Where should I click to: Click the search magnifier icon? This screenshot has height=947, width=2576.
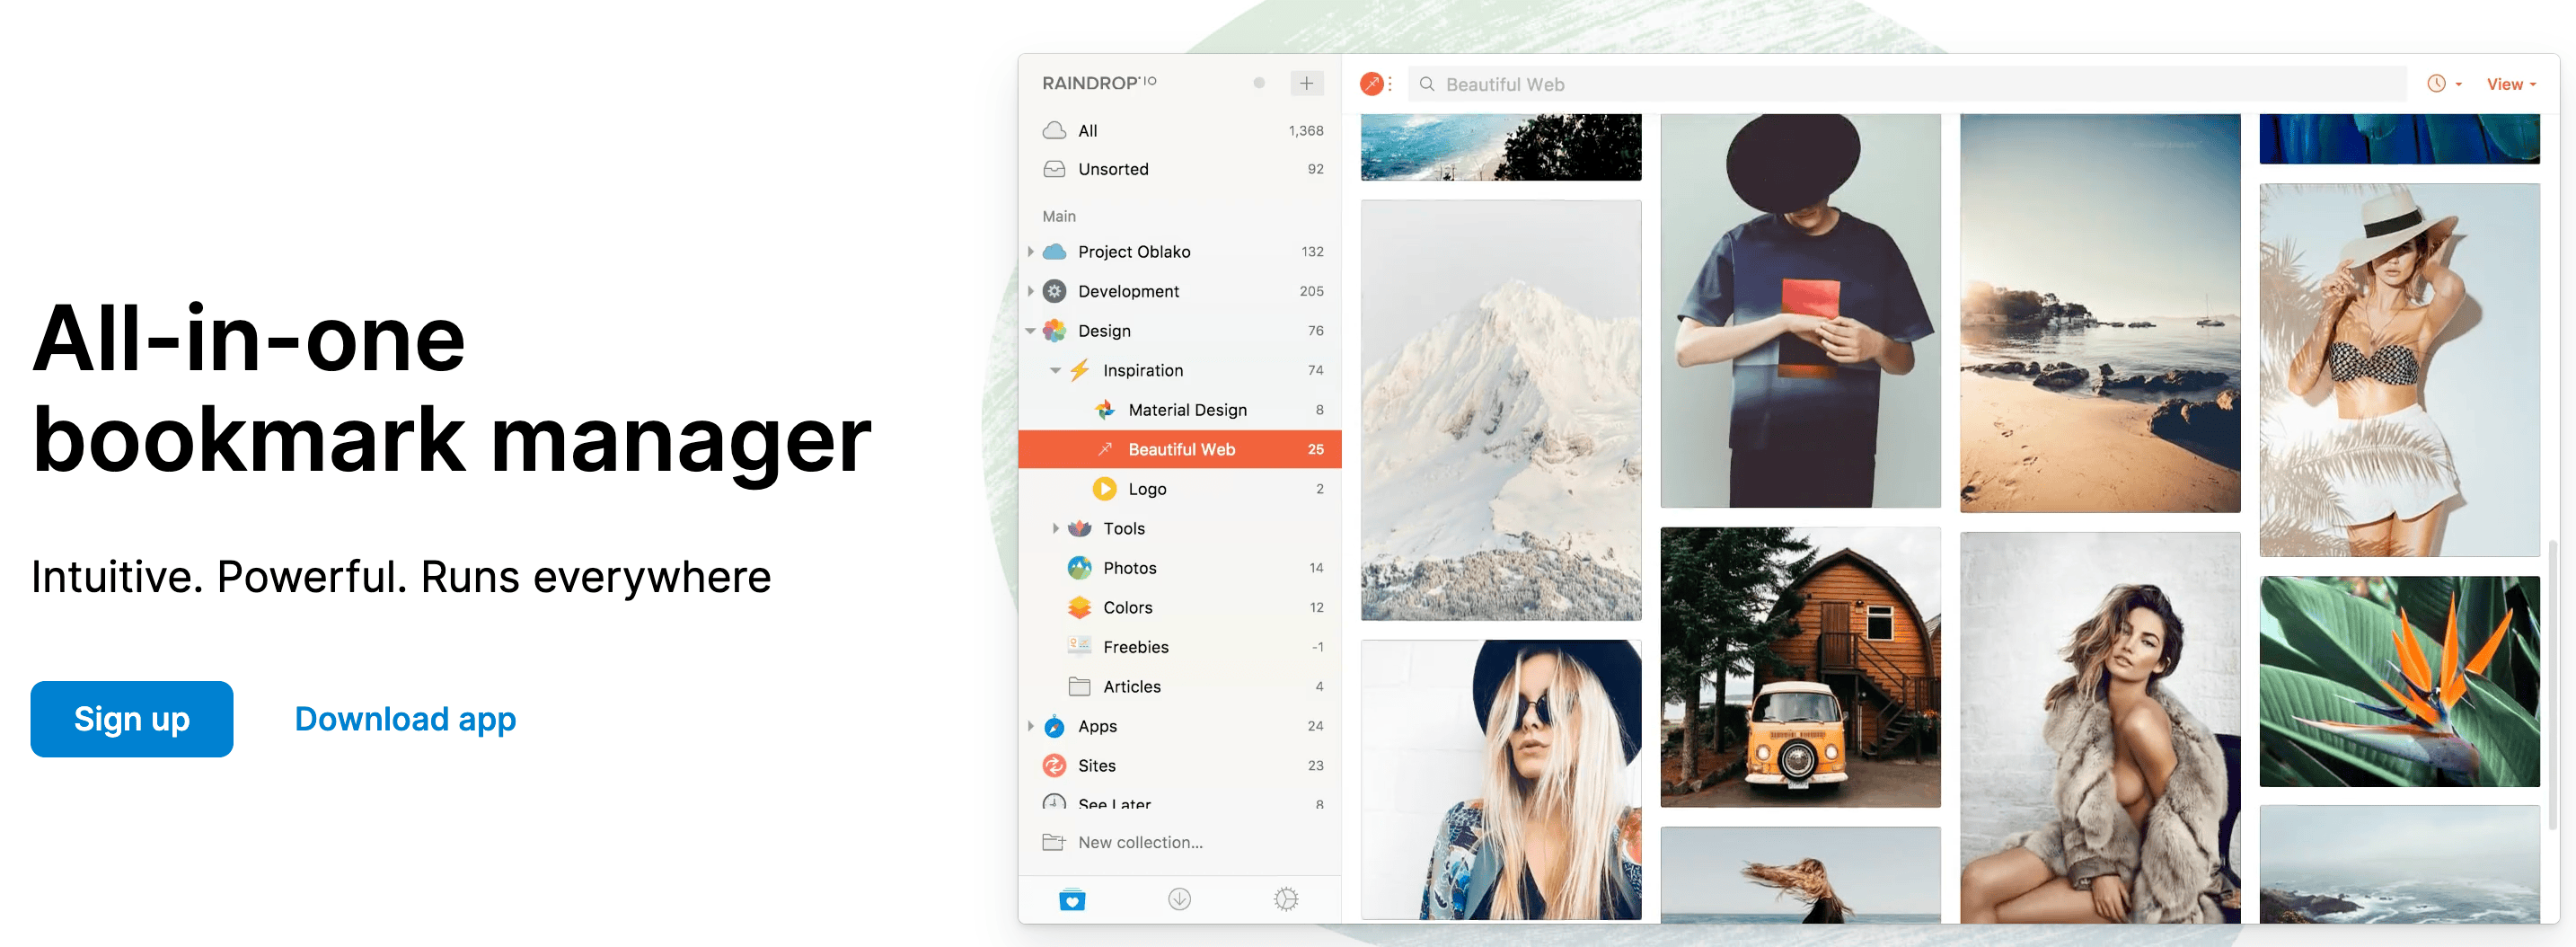[1427, 84]
